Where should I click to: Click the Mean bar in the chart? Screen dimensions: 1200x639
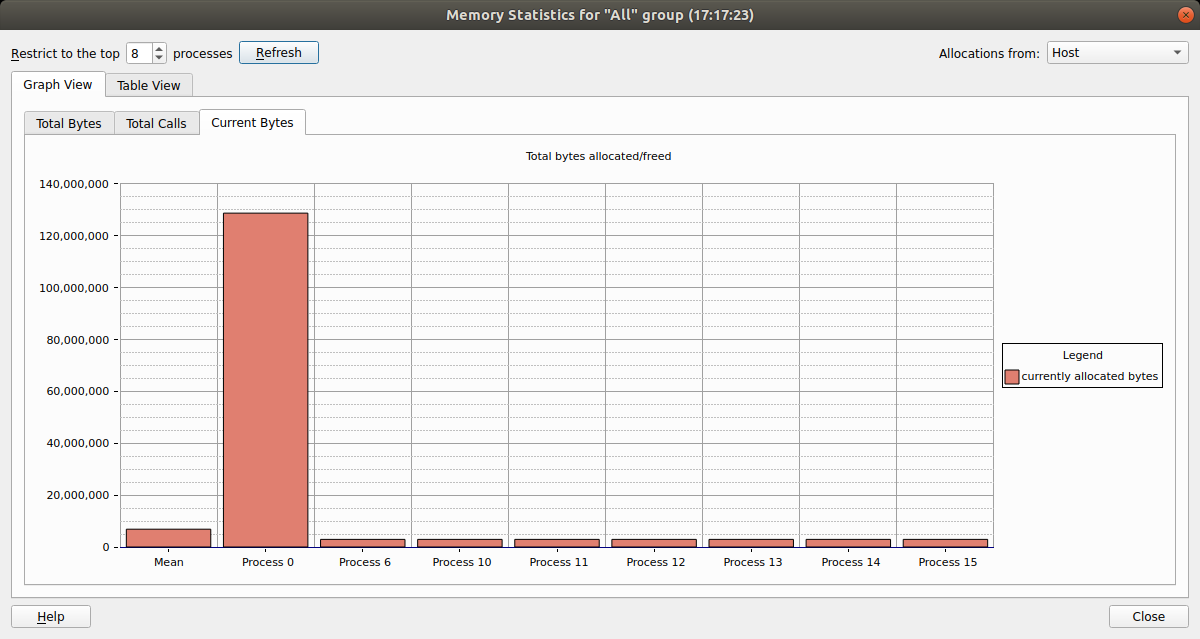168,536
